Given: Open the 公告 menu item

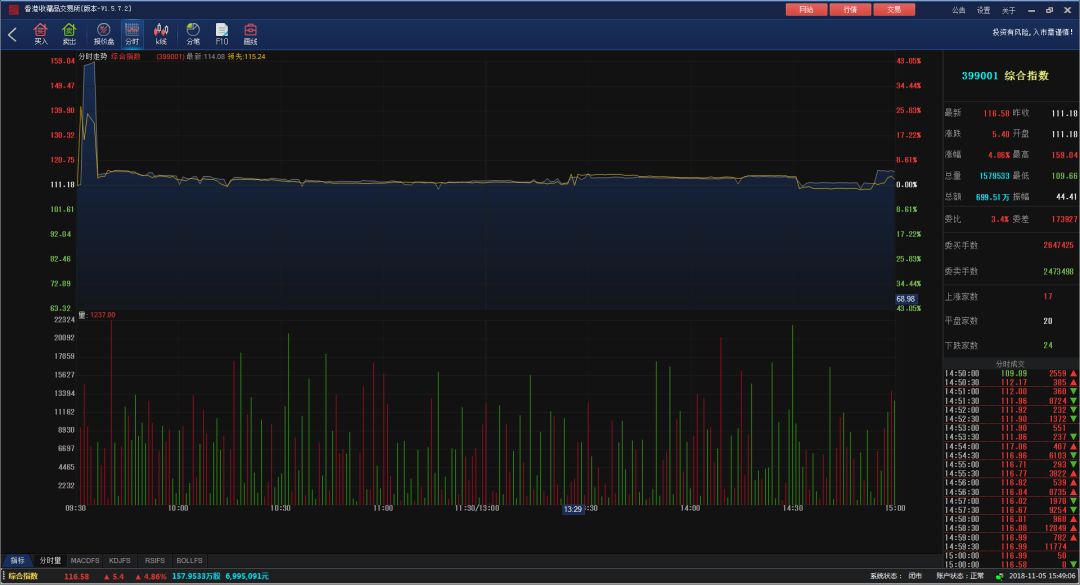Looking at the screenshot, I should point(959,10).
